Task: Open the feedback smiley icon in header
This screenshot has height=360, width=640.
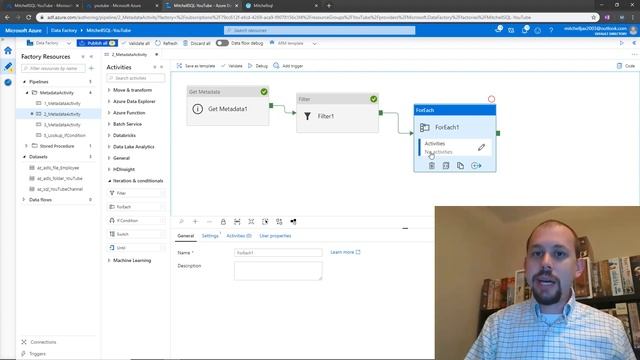Action: (x=538, y=30)
